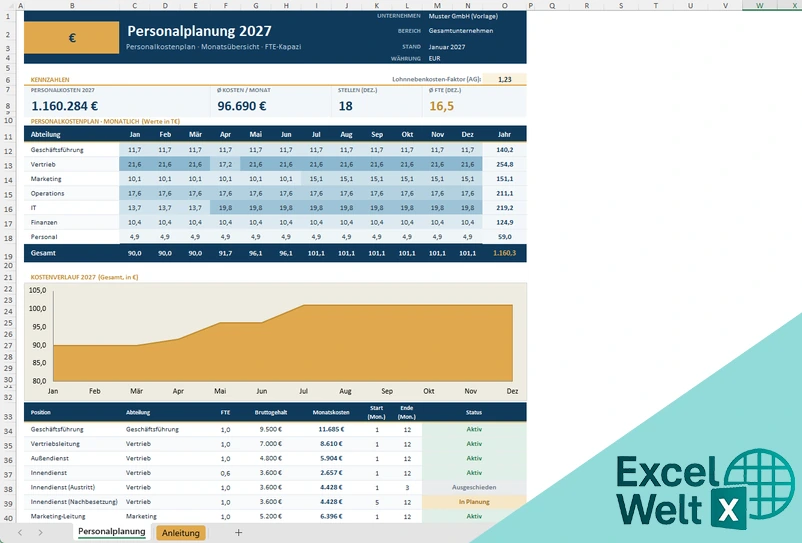Click the Finanzen row label
802x543 pixels.
point(44,222)
